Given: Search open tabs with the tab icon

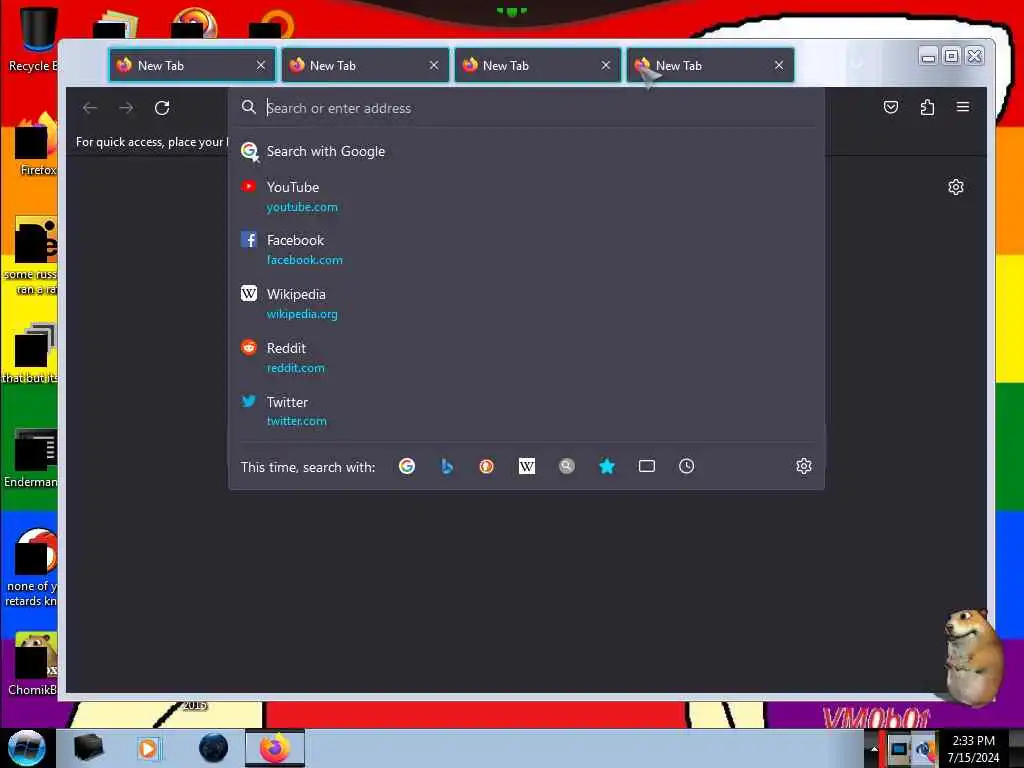Looking at the screenshot, I should (647, 466).
